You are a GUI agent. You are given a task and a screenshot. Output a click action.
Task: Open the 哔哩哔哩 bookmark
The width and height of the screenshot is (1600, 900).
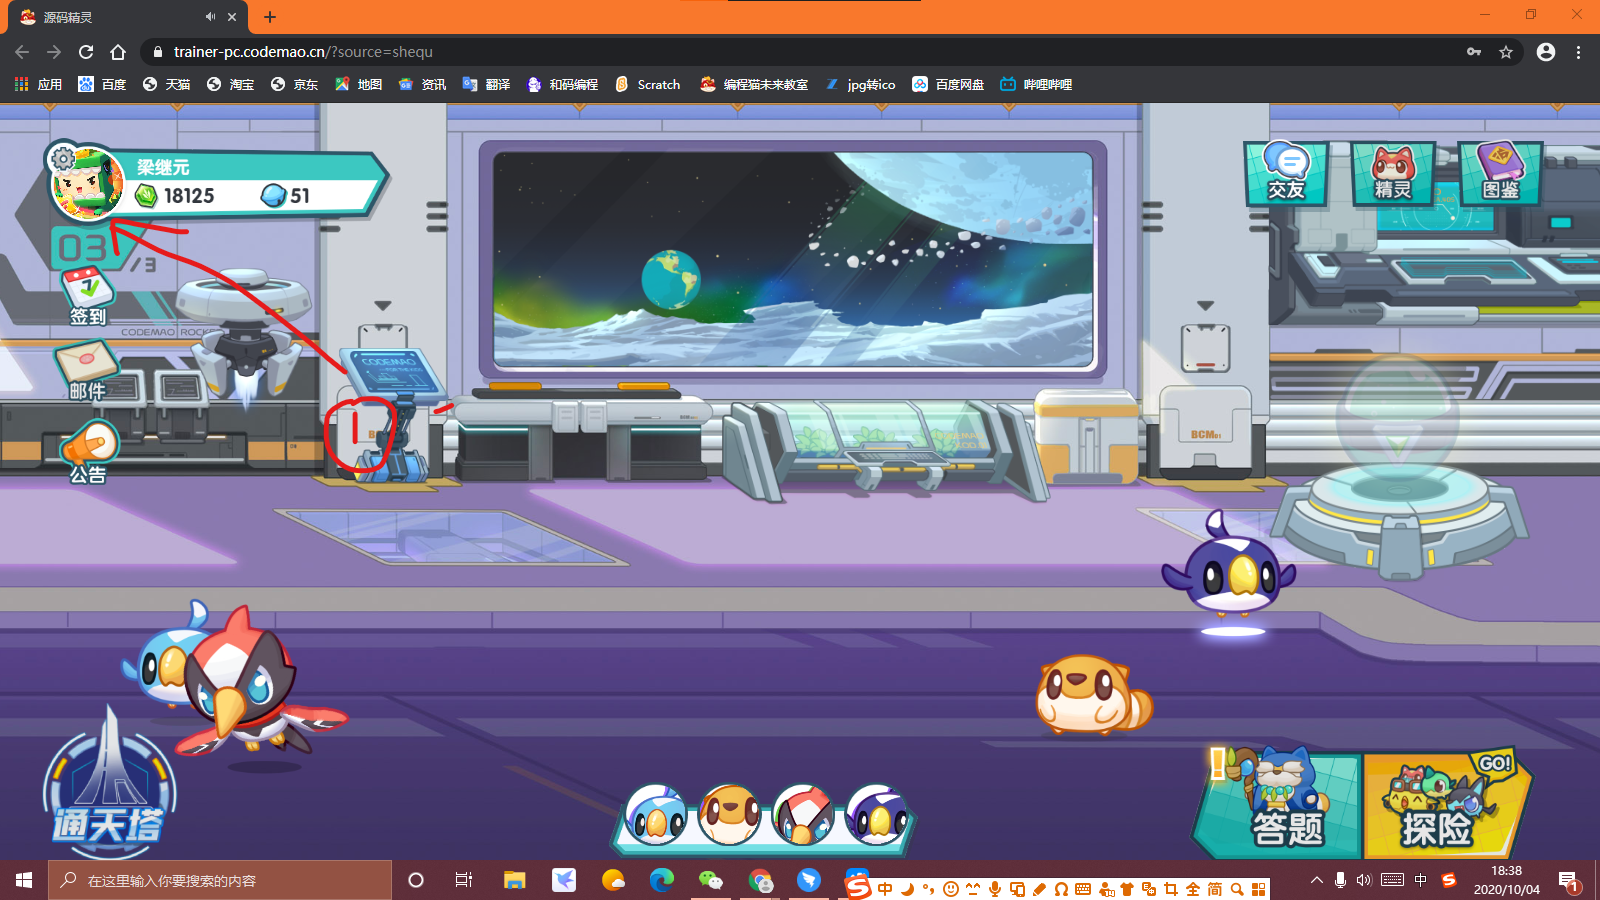click(x=1036, y=85)
